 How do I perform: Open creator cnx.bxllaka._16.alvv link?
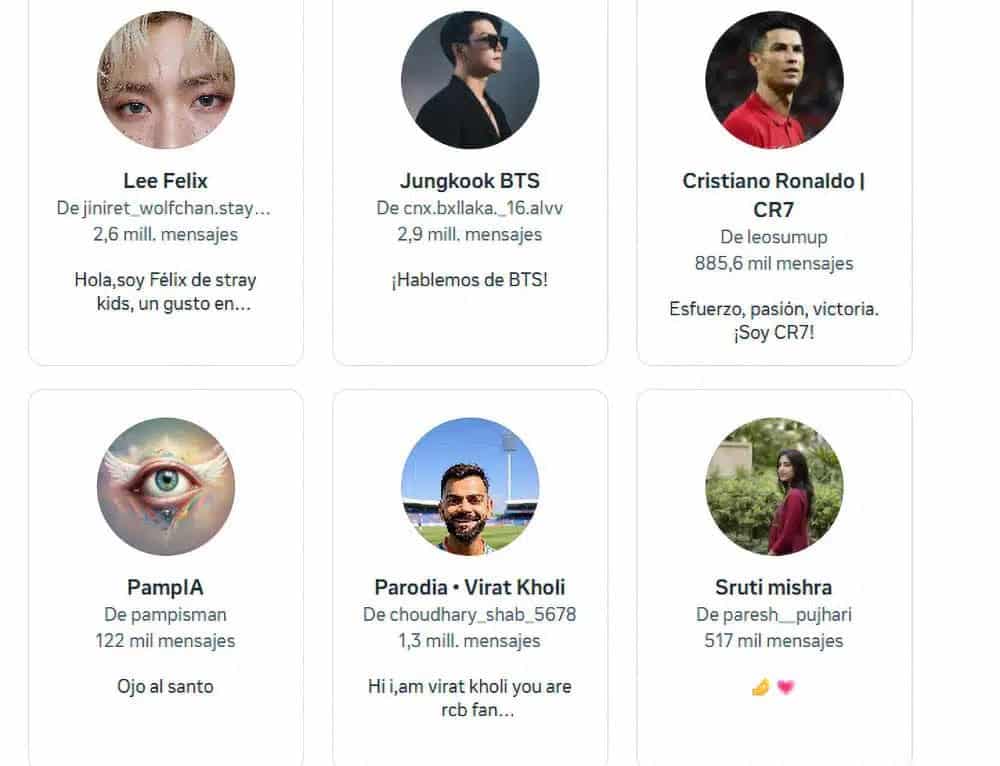pyautogui.click(x=480, y=208)
